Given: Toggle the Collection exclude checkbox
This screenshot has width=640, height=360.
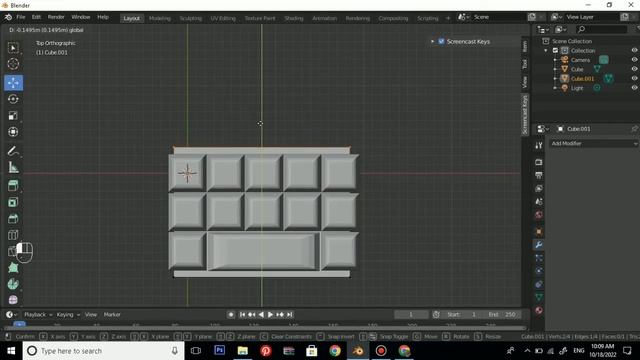Looking at the screenshot, I should click(555, 50).
